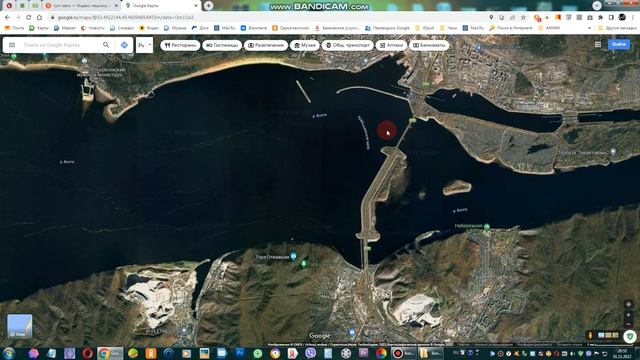Image resolution: width=640 pixels, height=360 pixels.
Task: Open the Словари bookmark
Action: (x=122, y=28)
